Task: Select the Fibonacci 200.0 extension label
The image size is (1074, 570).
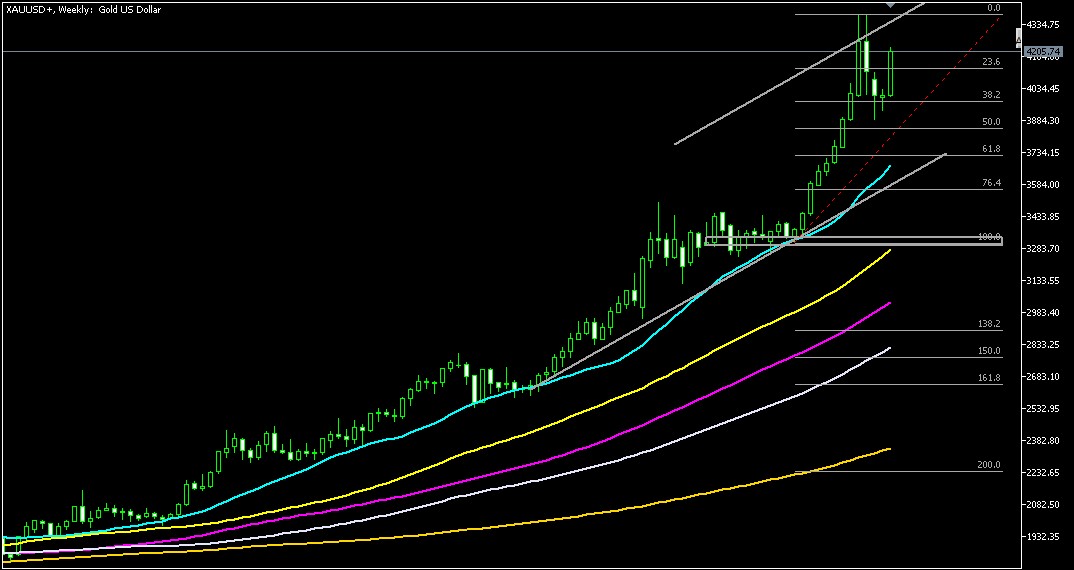Action: point(988,466)
